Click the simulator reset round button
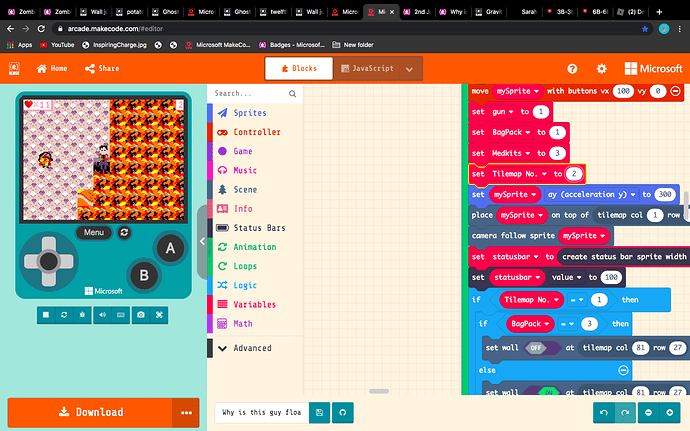690x431 pixels. click(x=125, y=232)
